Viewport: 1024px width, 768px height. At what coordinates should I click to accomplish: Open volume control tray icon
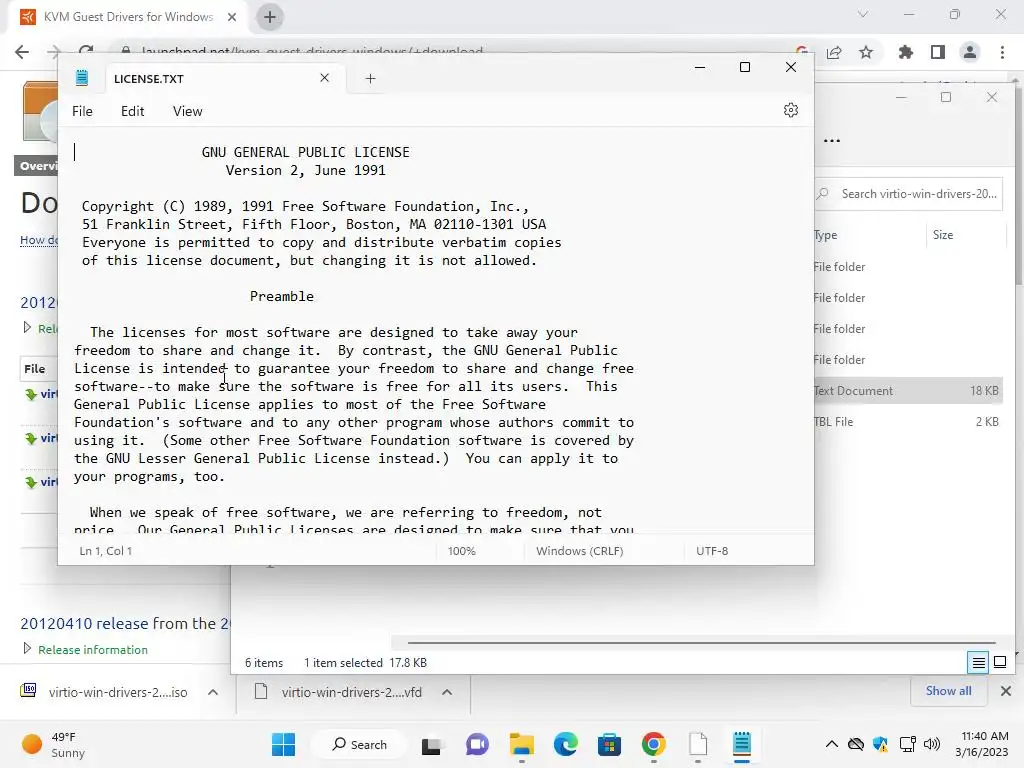click(932, 744)
